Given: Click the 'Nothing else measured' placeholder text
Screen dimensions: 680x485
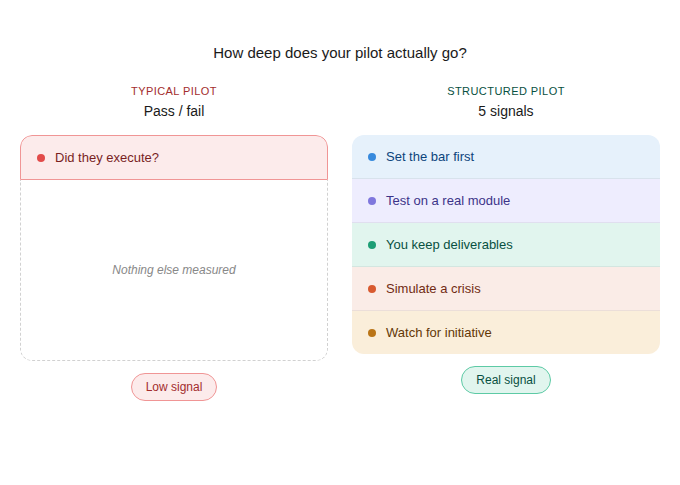Looking at the screenshot, I should 174,270.
